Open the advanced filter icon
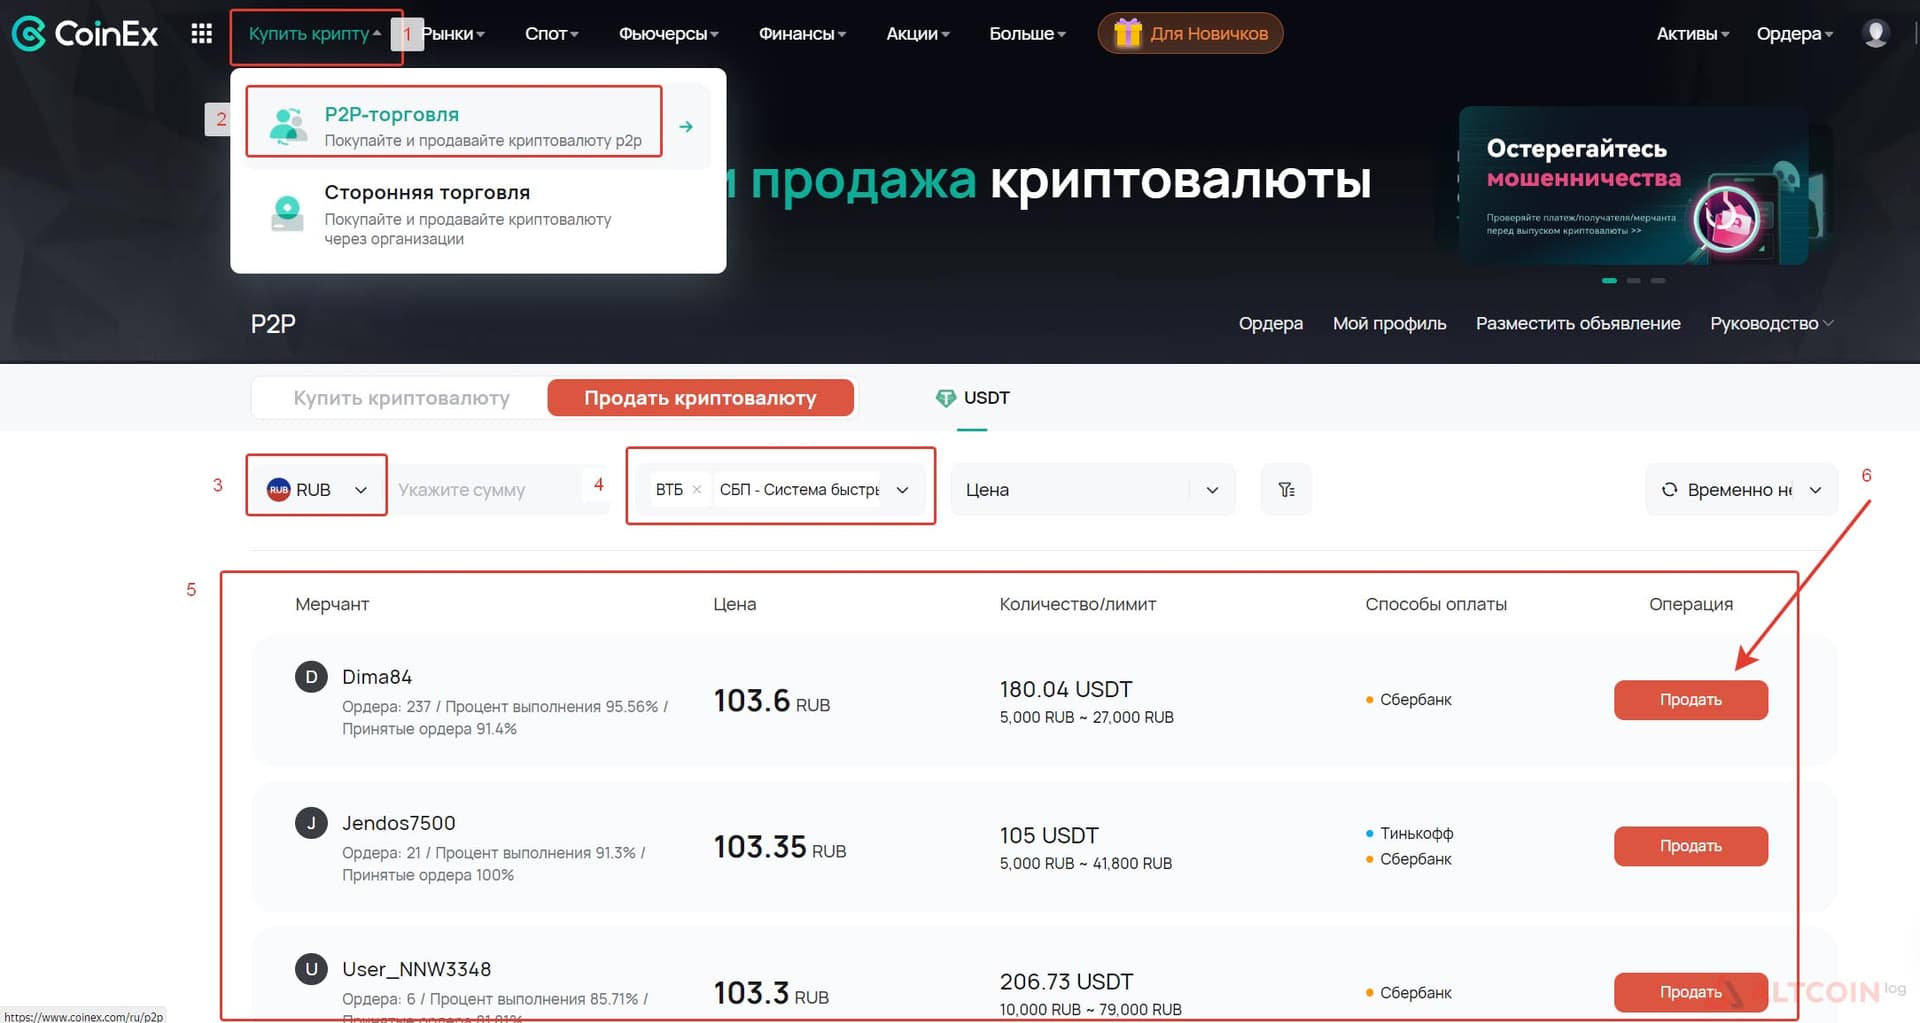 tap(1286, 490)
